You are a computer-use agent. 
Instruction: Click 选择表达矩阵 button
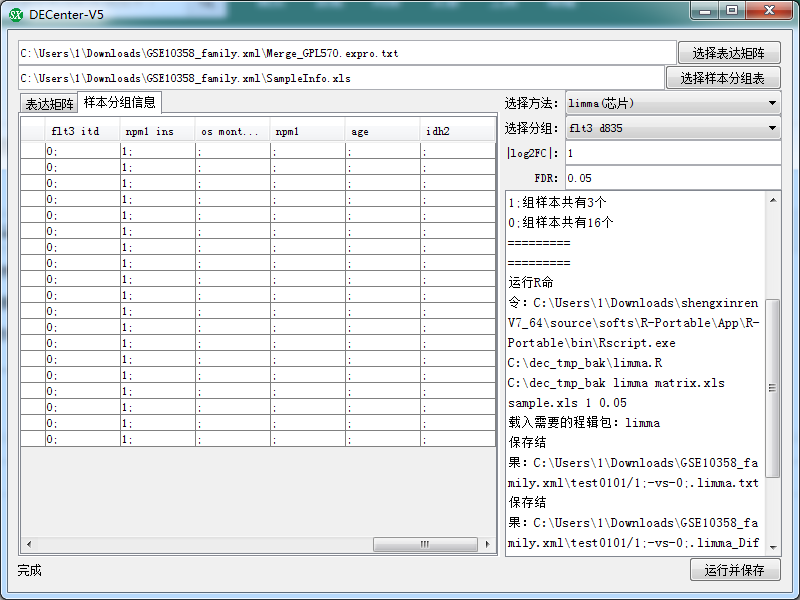729,53
